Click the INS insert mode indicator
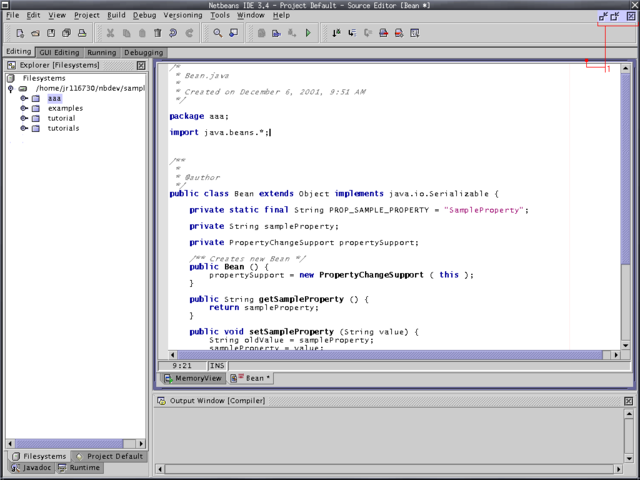640x480 pixels. [x=217, y=366]
